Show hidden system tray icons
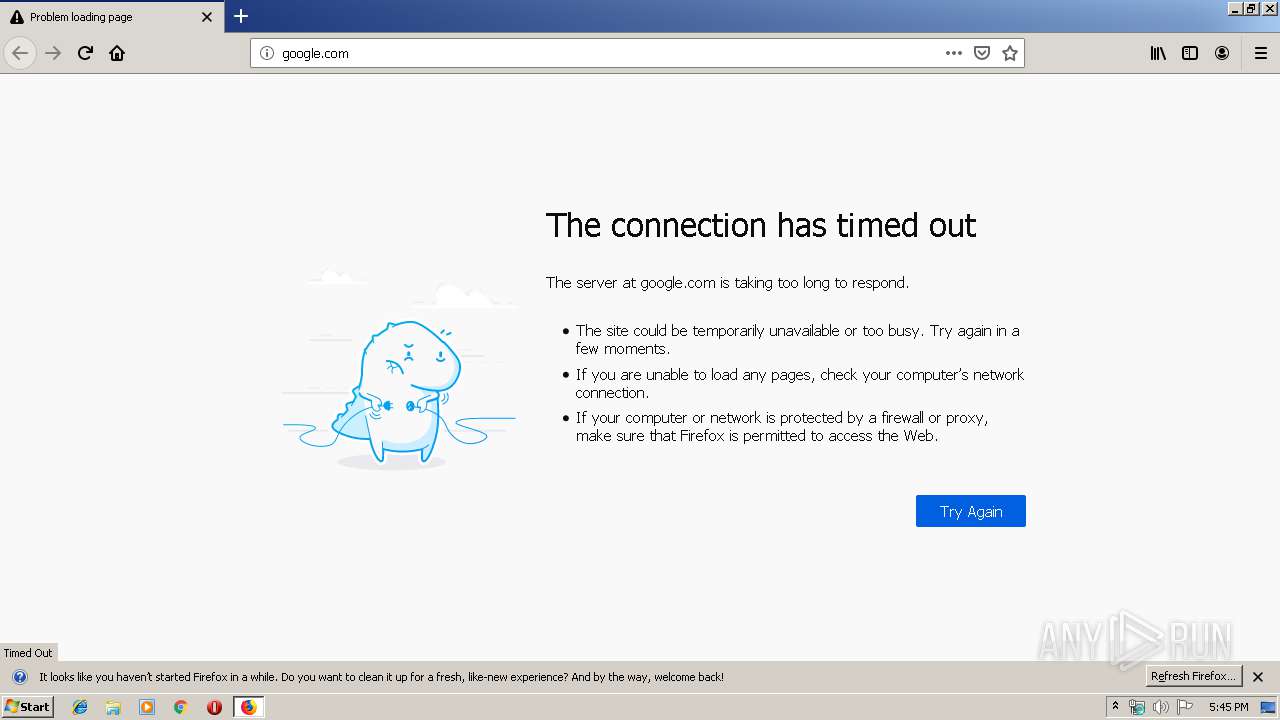The width and height of the screenshot is (1280, 720). [x=1116, y=707]
